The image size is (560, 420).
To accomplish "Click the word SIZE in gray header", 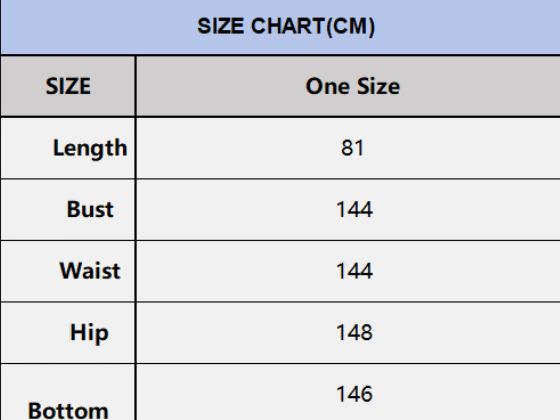I will (x=68, y=86).
